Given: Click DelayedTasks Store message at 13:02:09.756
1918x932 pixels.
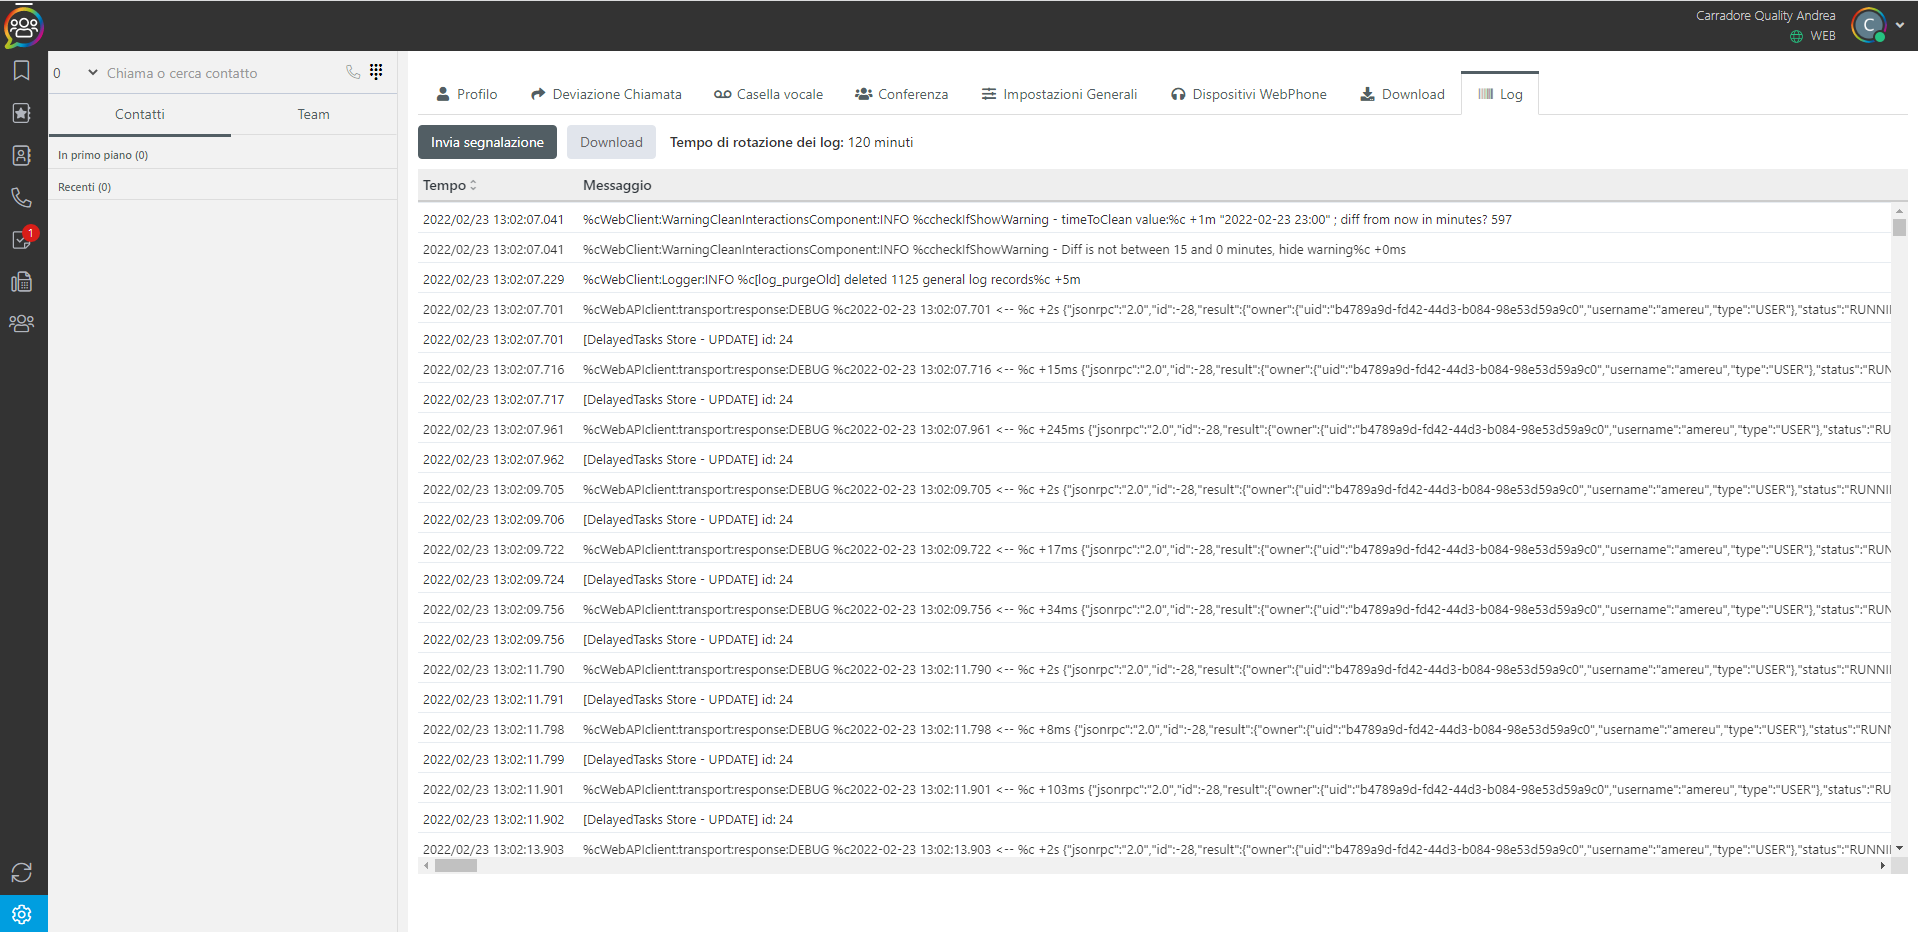Looking at the screenshot, I should coord(688,639).
